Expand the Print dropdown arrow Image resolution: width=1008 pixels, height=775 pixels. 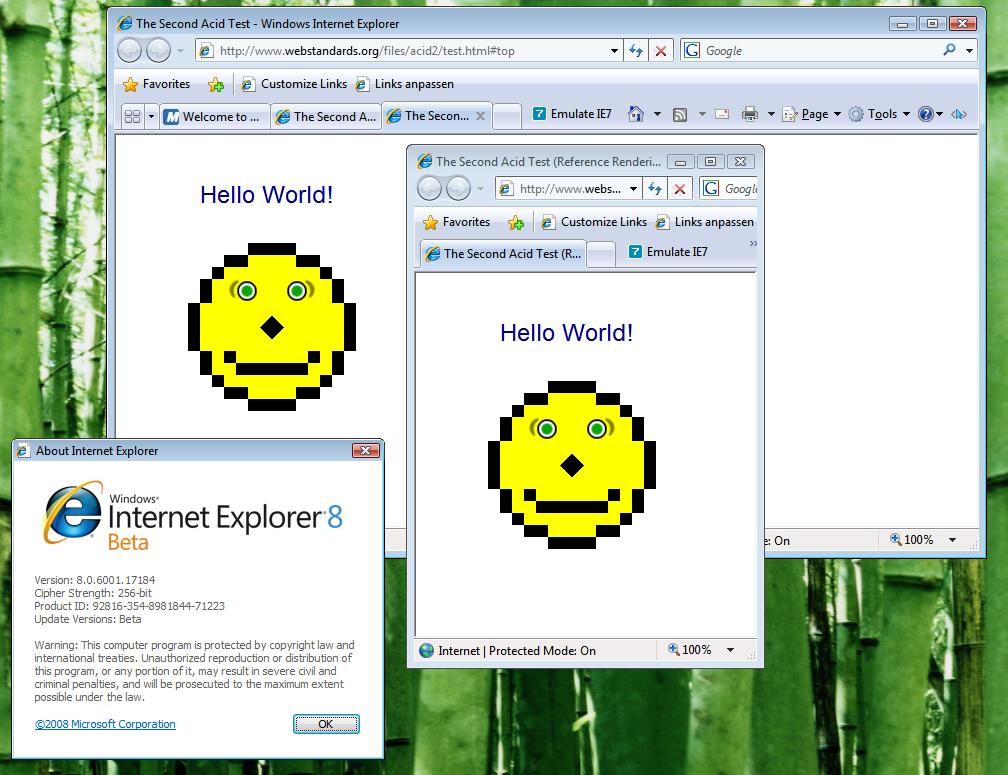tap(771, 114)
